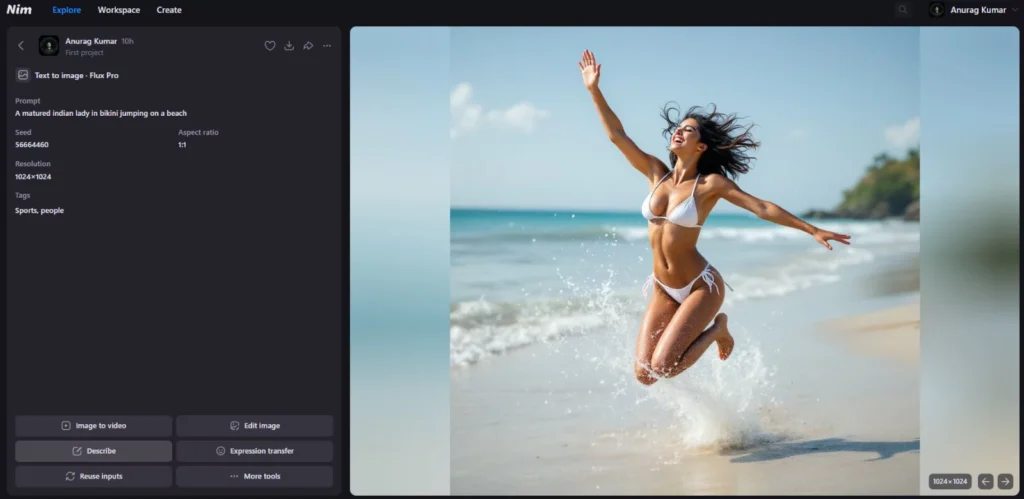This screenshot has width=1024, height=499.
Task: Go to previous image with left arrow
Action: [985, 481]
